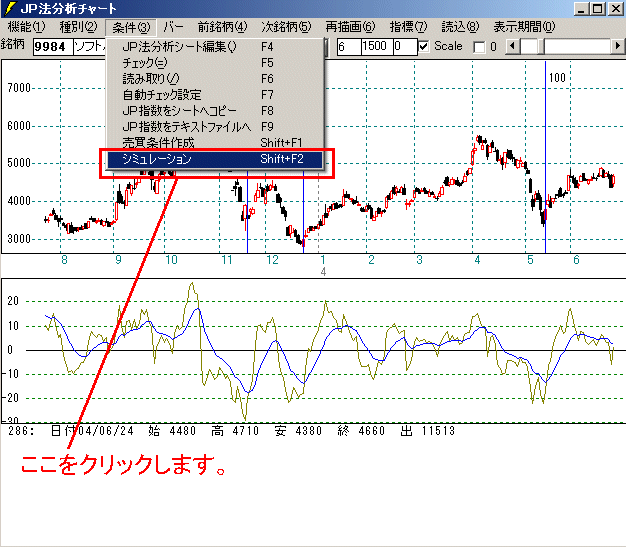Open the 表示期間(0) menu

(x=523, y=27)
